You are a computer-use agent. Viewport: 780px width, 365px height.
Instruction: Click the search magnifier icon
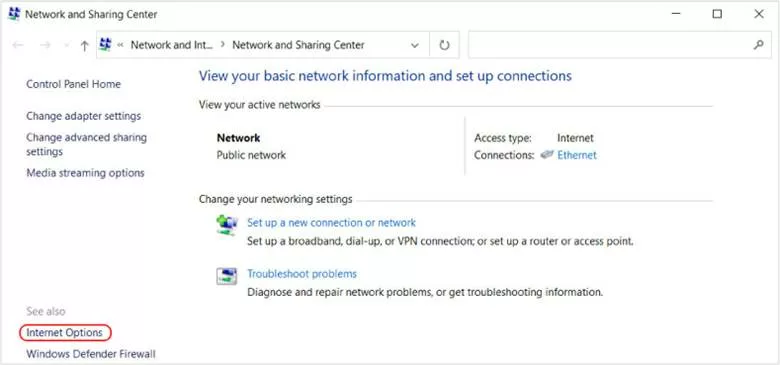758,45
